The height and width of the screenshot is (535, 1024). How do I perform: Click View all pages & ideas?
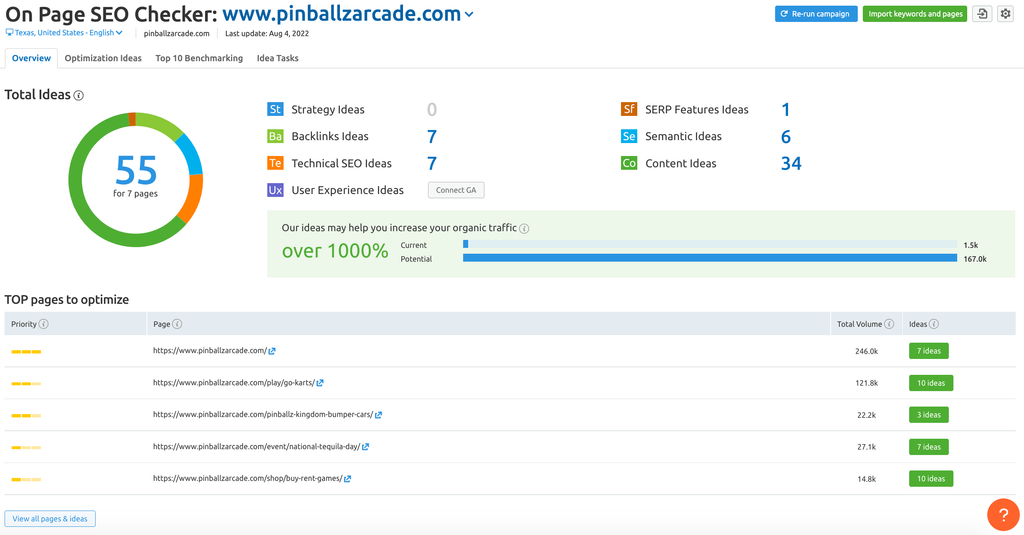pos(50,519)
